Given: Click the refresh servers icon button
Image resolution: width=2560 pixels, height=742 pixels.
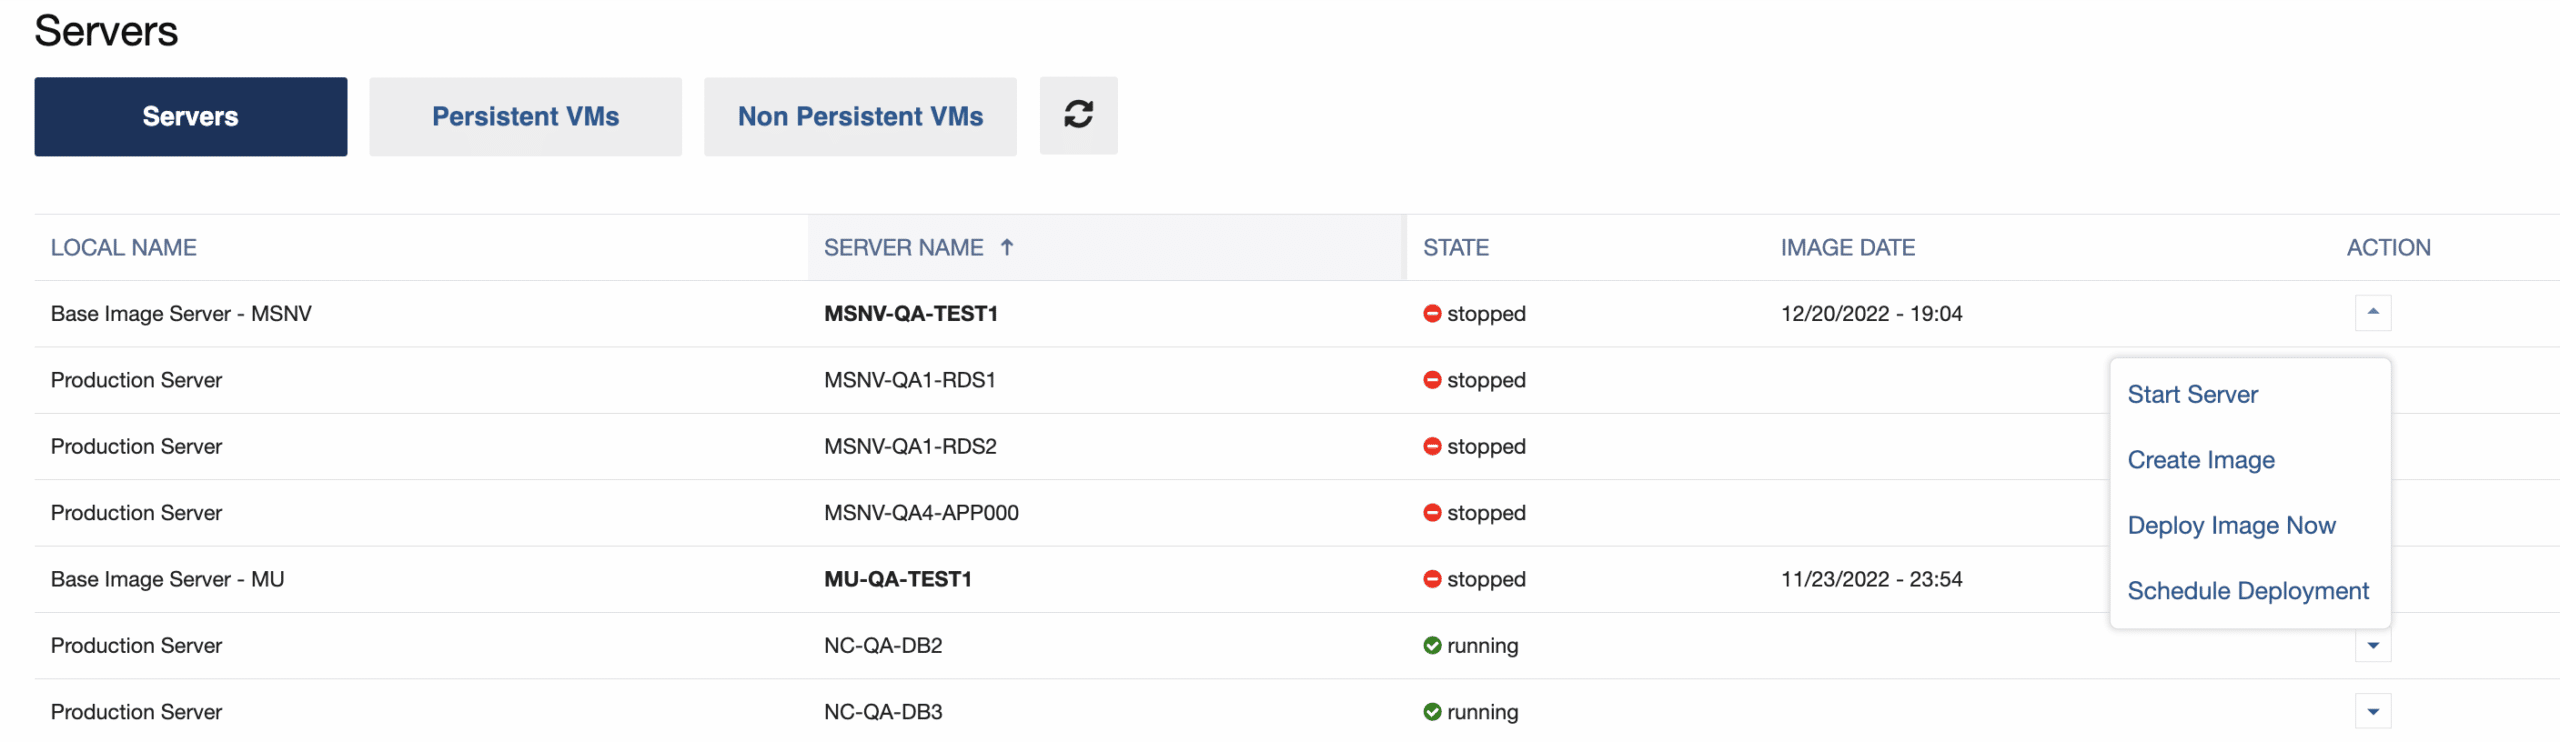Looking at the screenshot, I should click(1078, 115).
